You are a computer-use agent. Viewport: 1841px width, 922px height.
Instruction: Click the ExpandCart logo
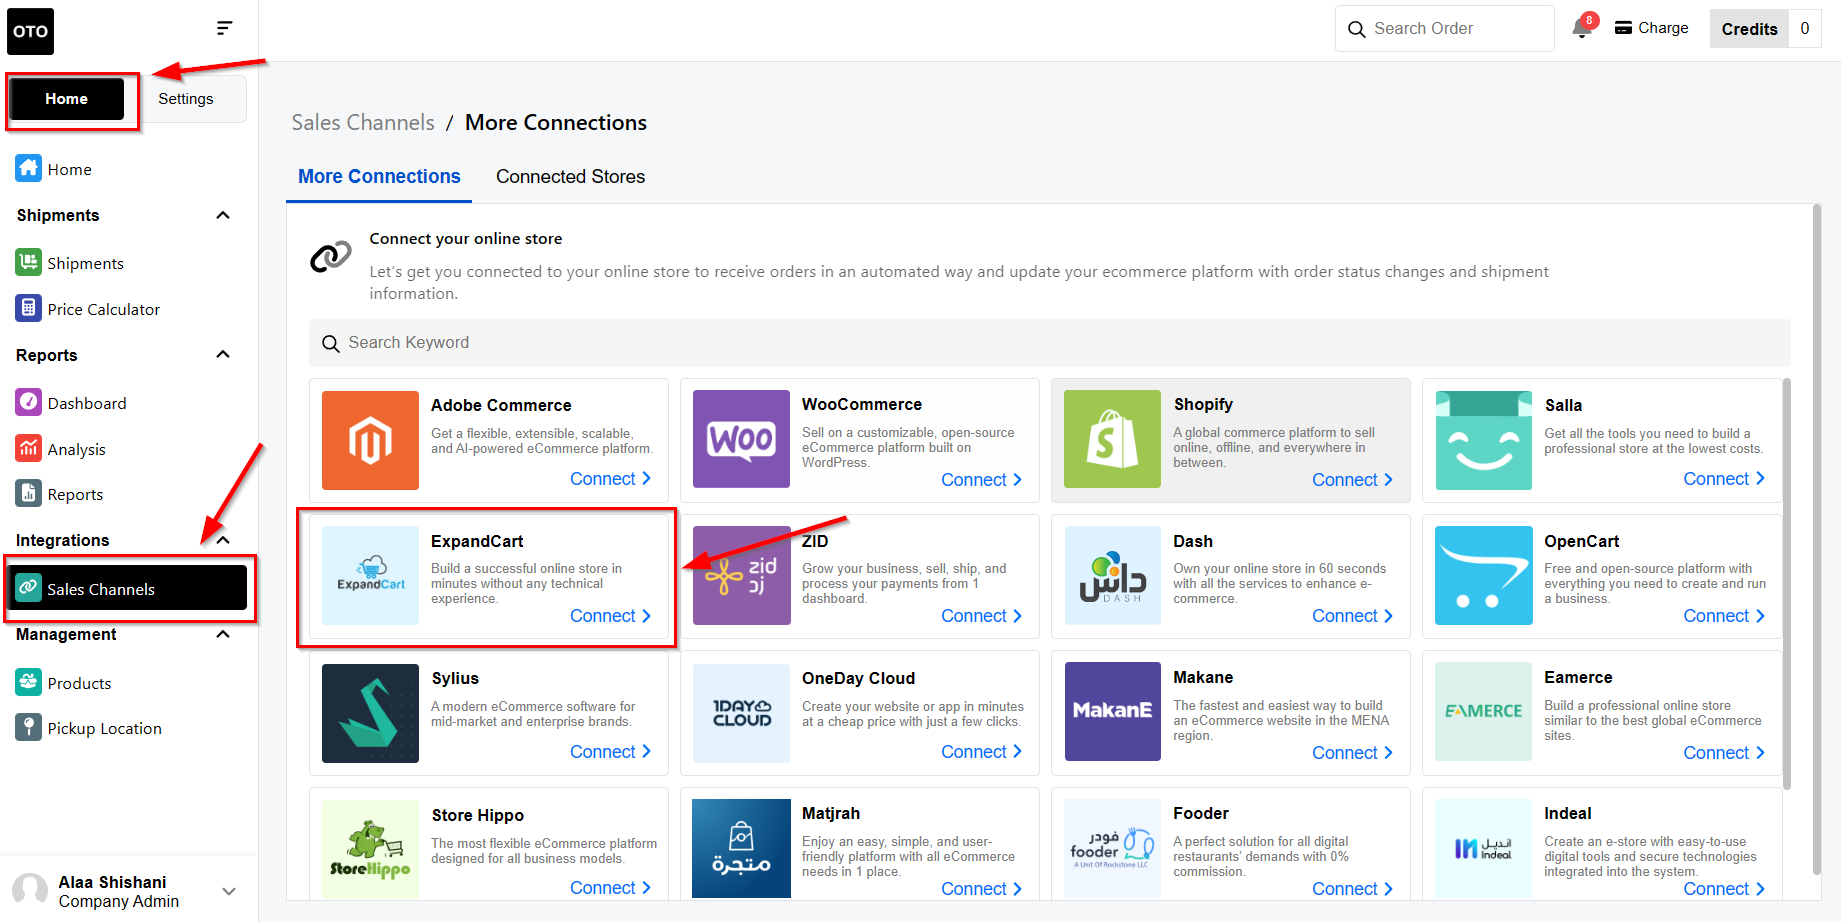pyautogui.click(x=370, y=576)
